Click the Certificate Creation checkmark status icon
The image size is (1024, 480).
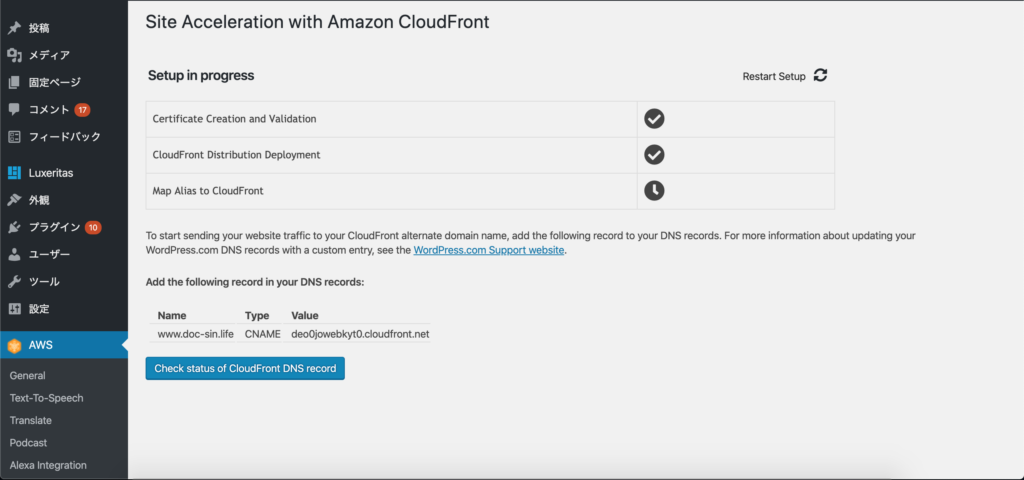[x=654, y=119]
